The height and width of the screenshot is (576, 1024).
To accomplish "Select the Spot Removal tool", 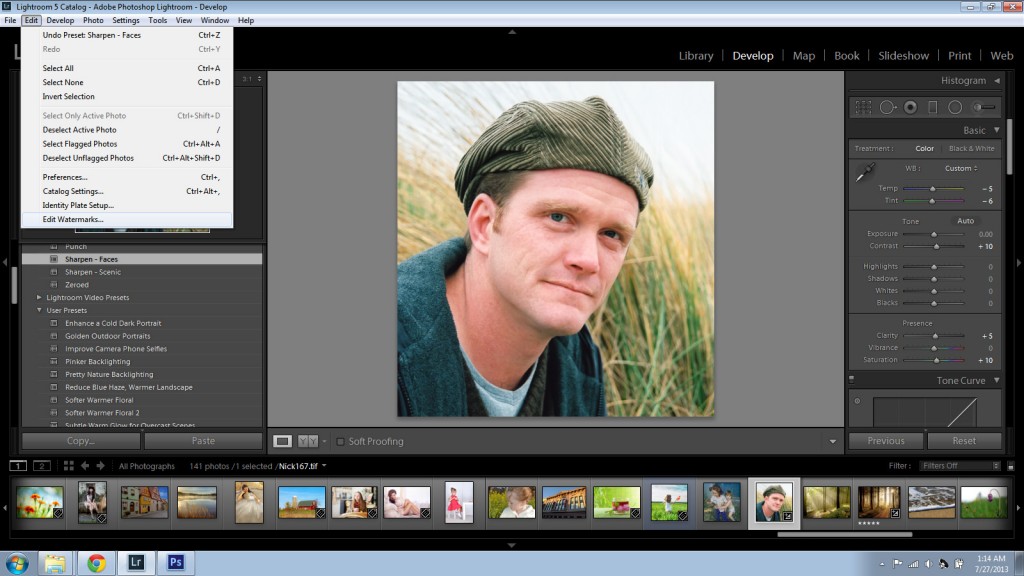I will pyautogui.click(x=887, y=107).
